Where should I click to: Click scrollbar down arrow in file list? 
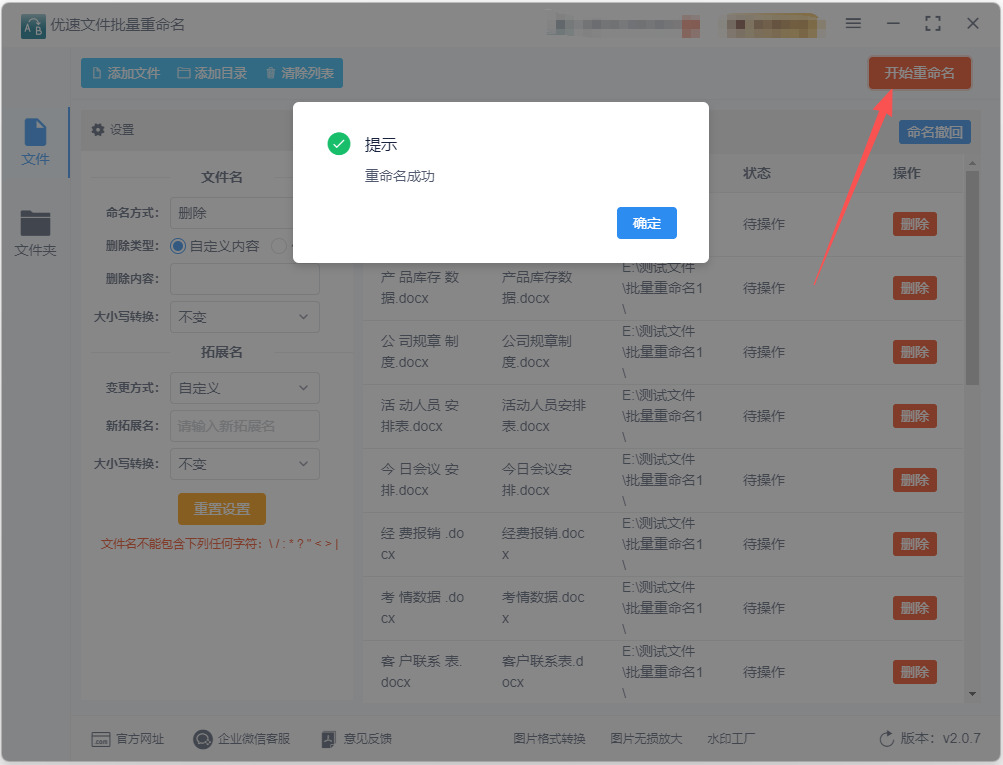pyautogui.click(x=972, y=694)
